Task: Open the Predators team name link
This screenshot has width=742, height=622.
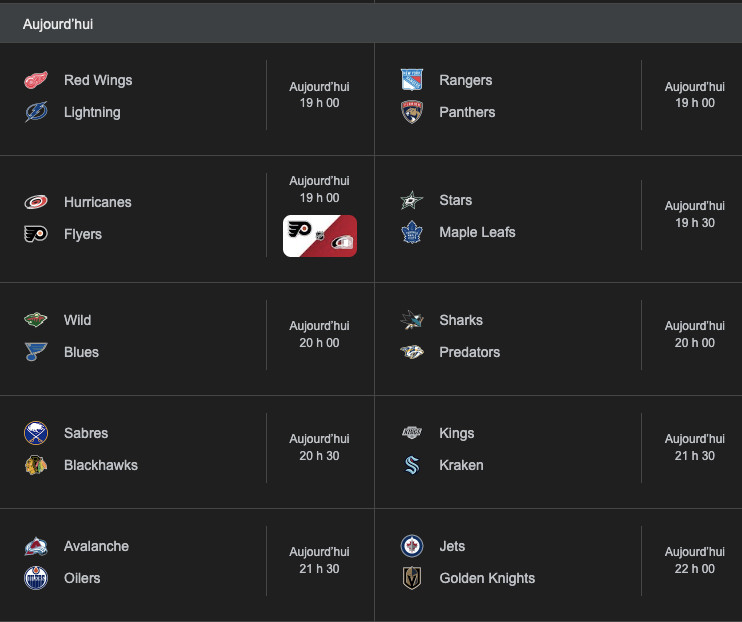Action: point(469,352)
